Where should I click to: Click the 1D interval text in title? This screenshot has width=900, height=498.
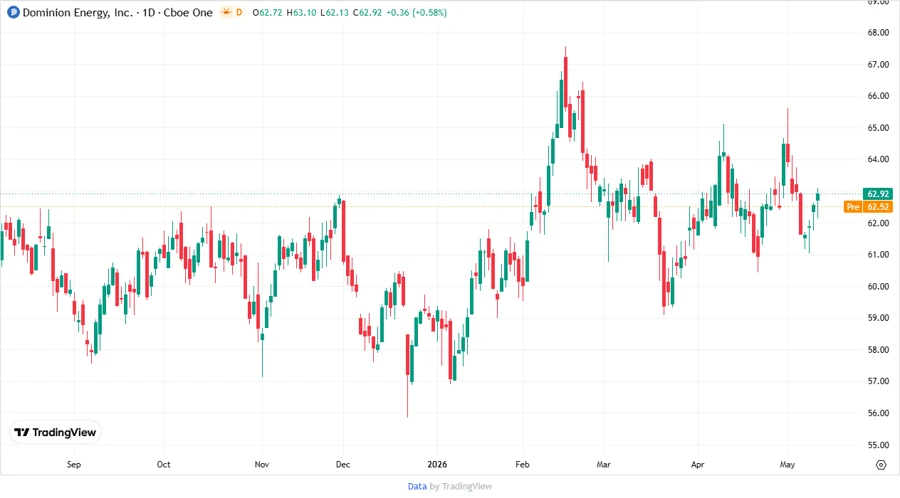(x=149, y=12)
